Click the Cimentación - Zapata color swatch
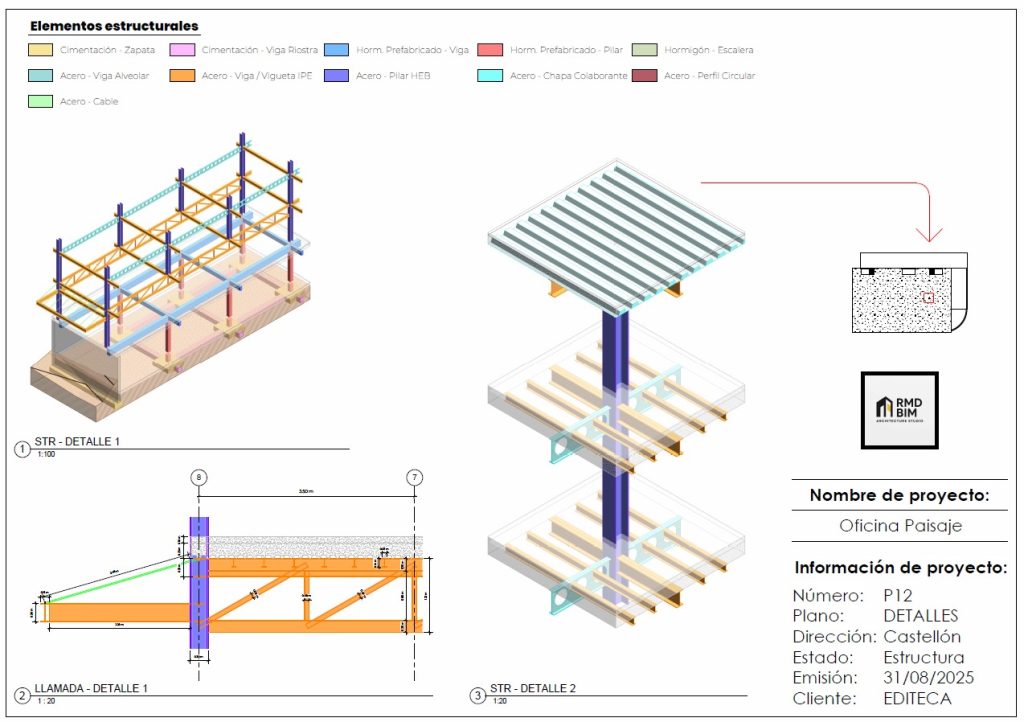 41,50
